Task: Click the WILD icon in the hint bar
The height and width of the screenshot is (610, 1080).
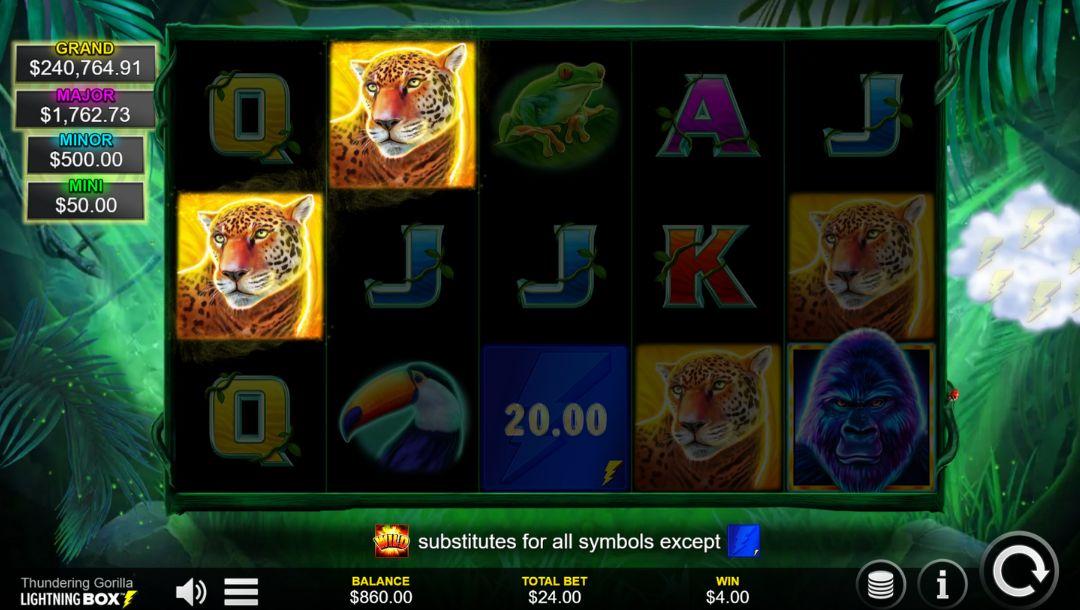Action: click(391, 540)
